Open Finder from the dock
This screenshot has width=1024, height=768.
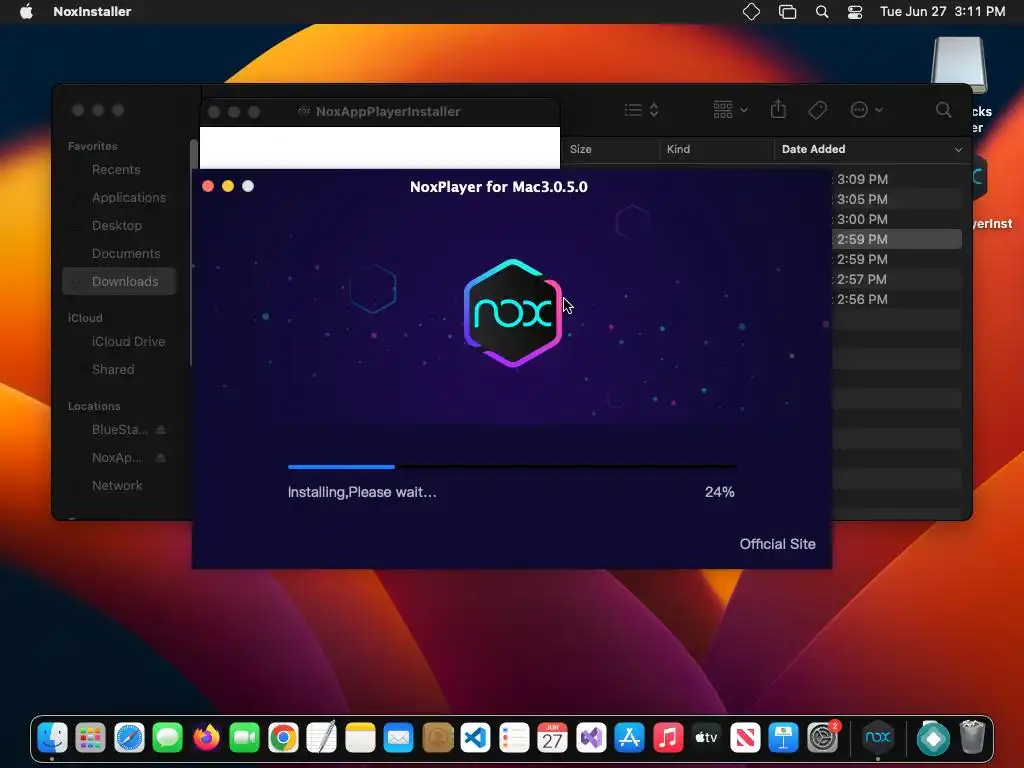click(x=52, y=738)
